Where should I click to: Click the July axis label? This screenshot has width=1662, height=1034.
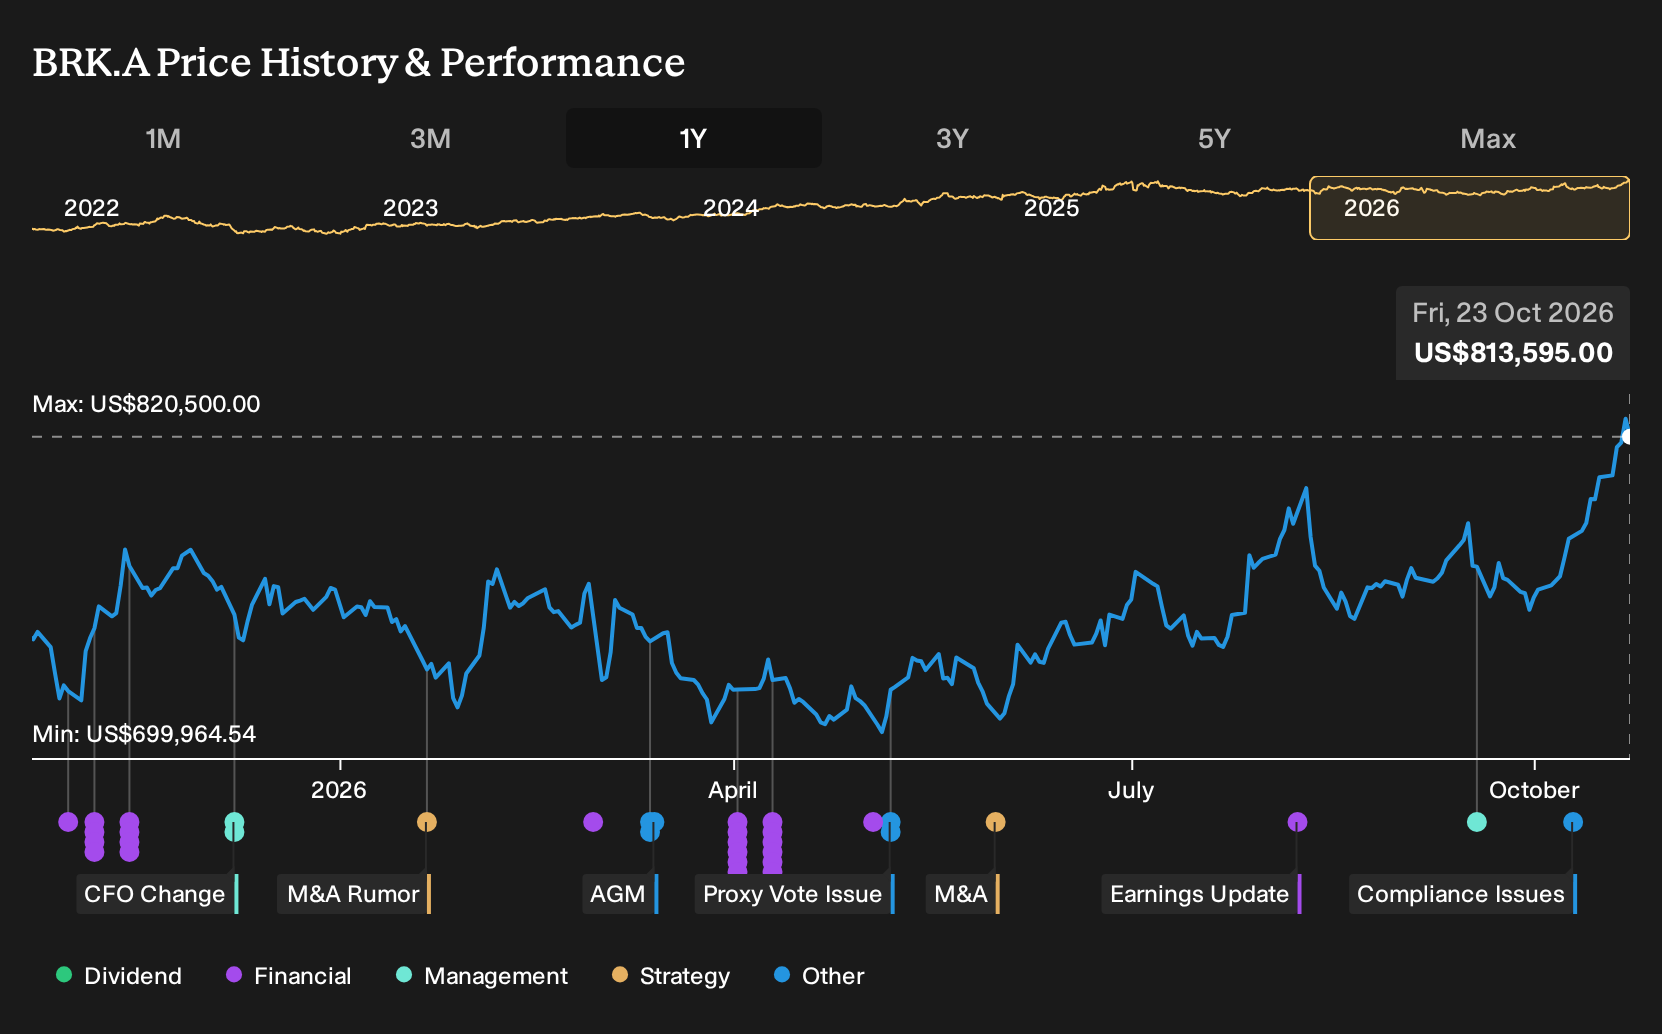[1131, 790]
